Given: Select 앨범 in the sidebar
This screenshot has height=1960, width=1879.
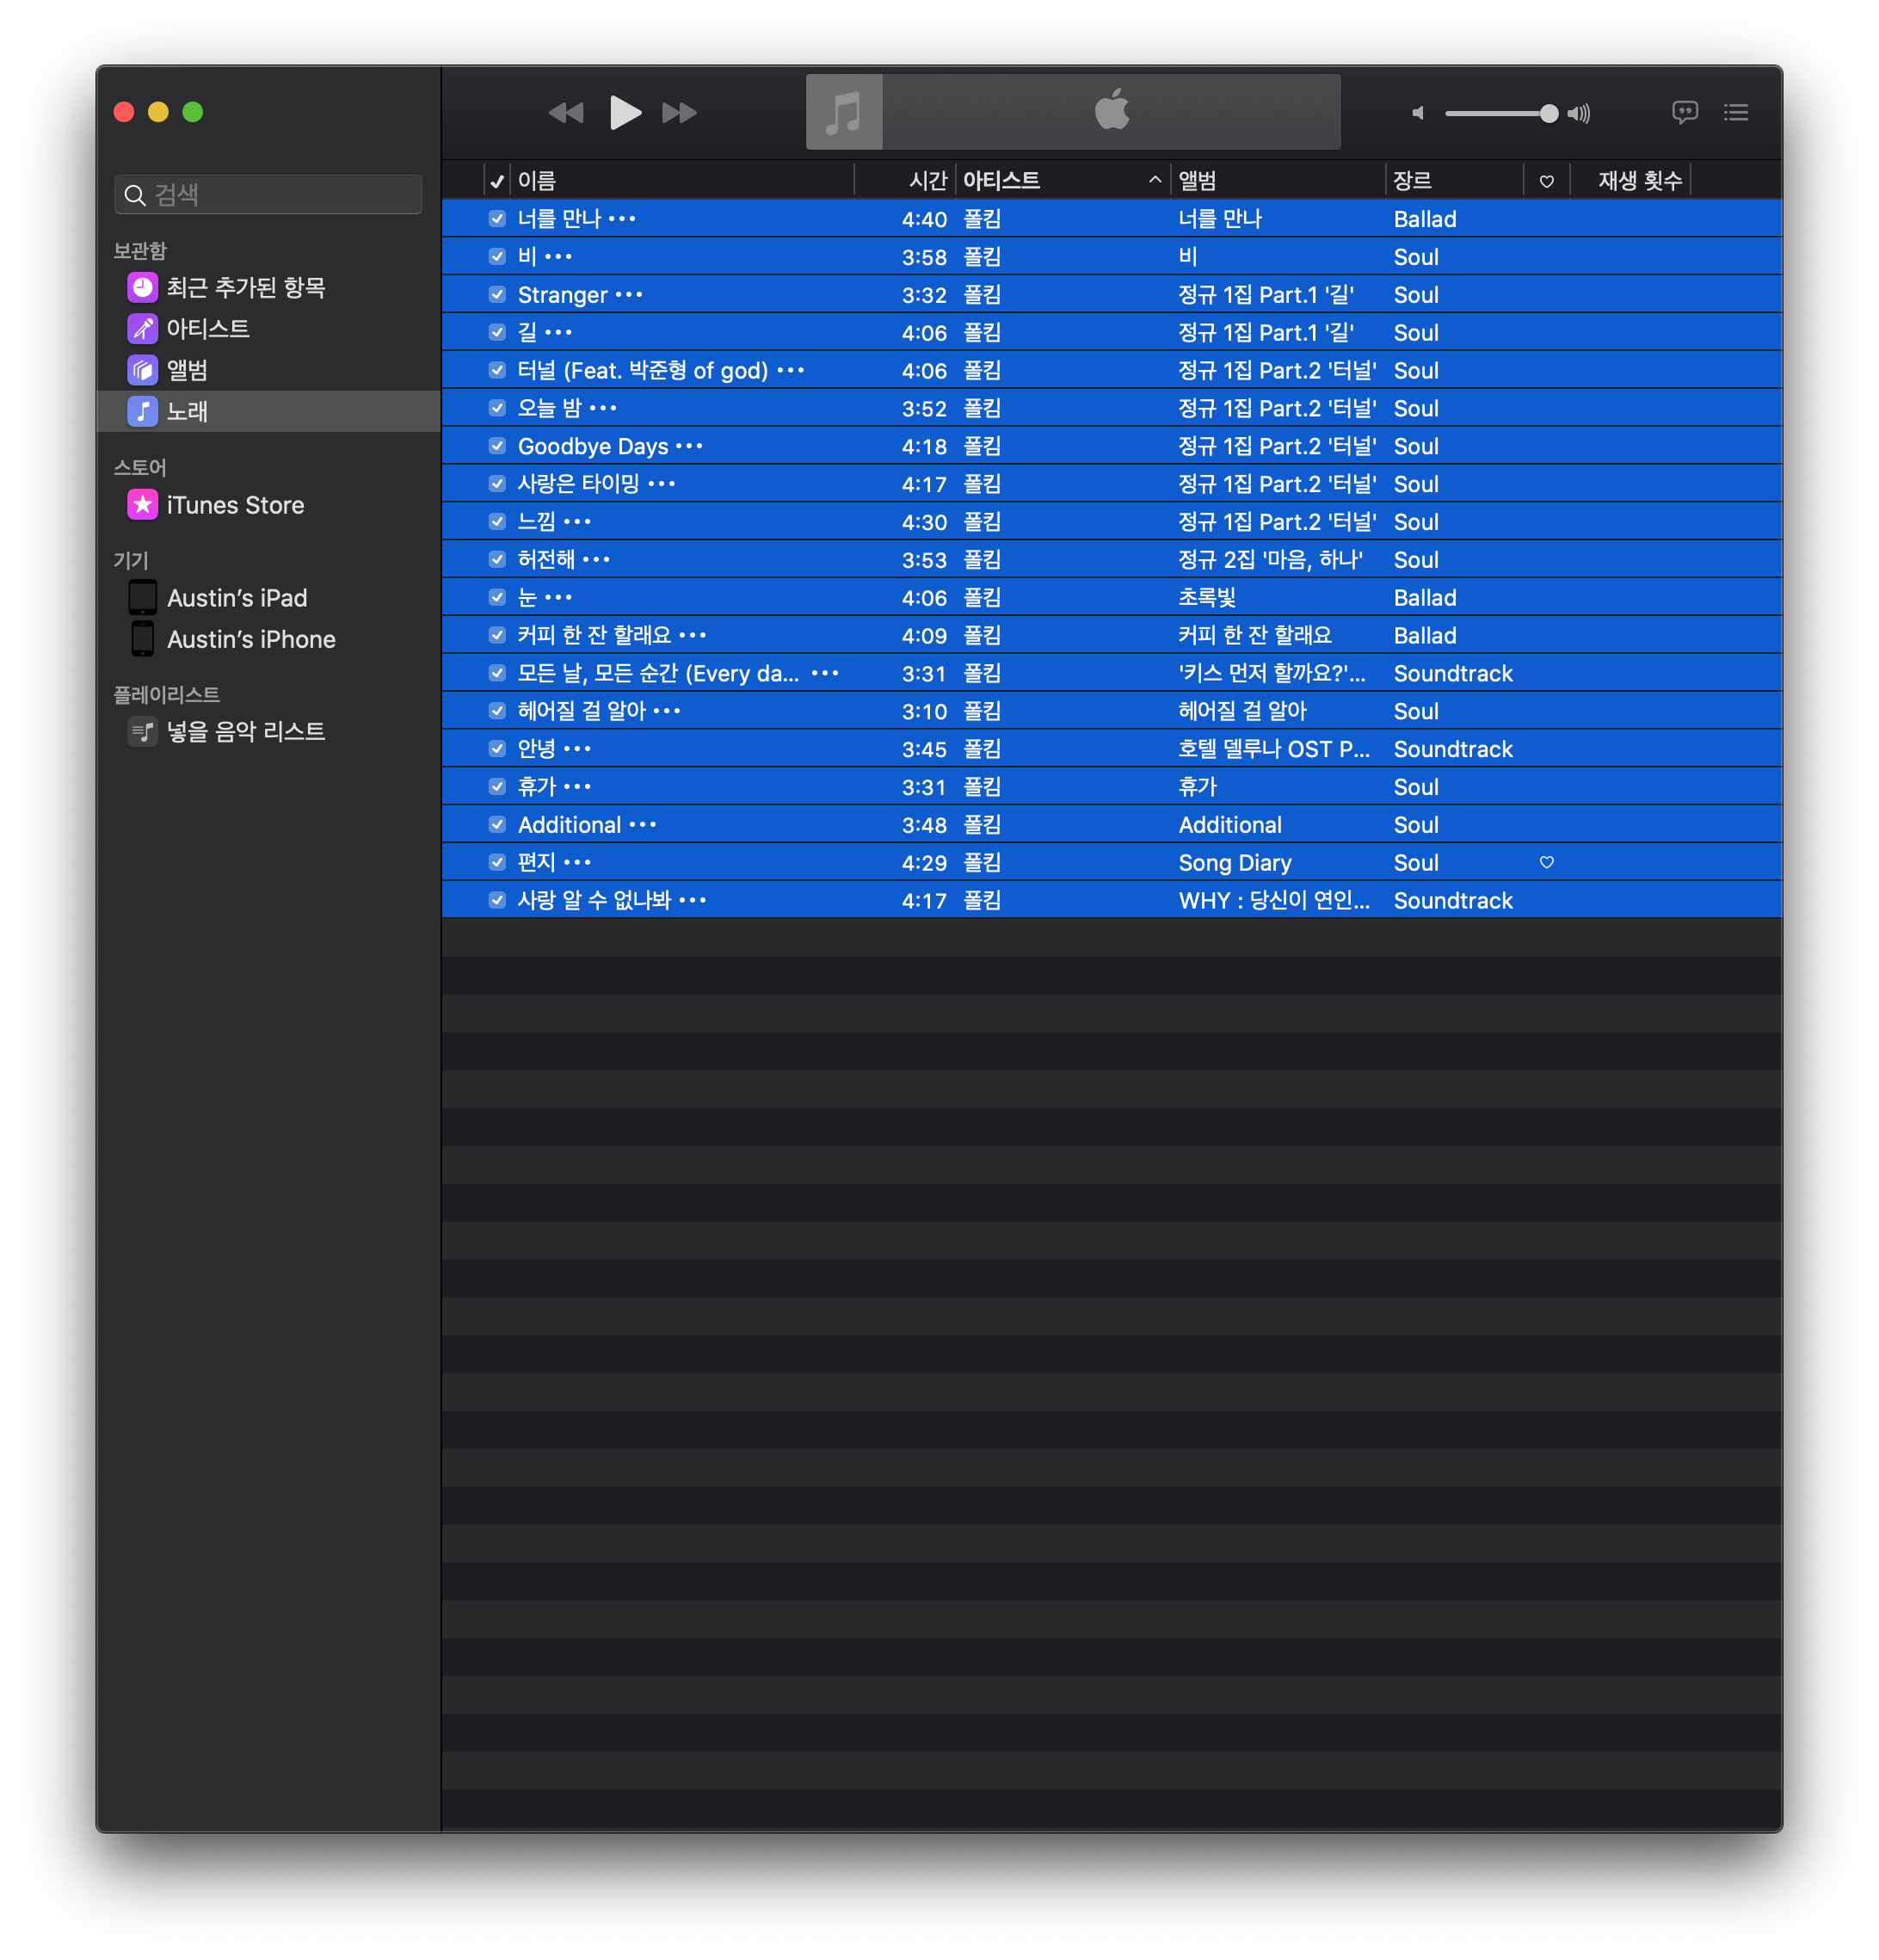Looking at the screenshot, I should 187,370.
